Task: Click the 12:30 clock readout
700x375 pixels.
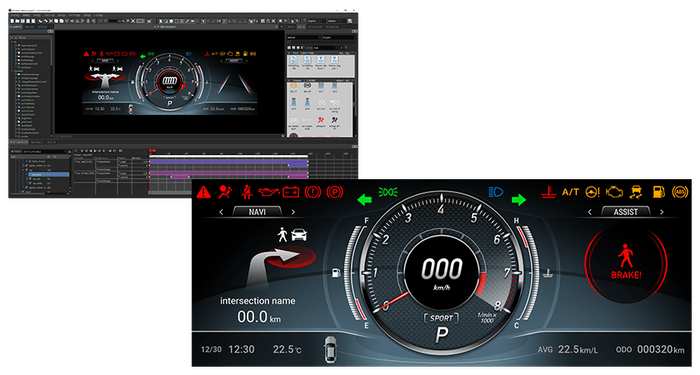Action: (241, 350)
